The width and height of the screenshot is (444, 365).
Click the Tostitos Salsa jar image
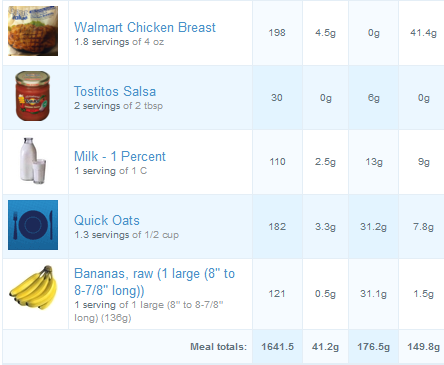tap(33, 96)
